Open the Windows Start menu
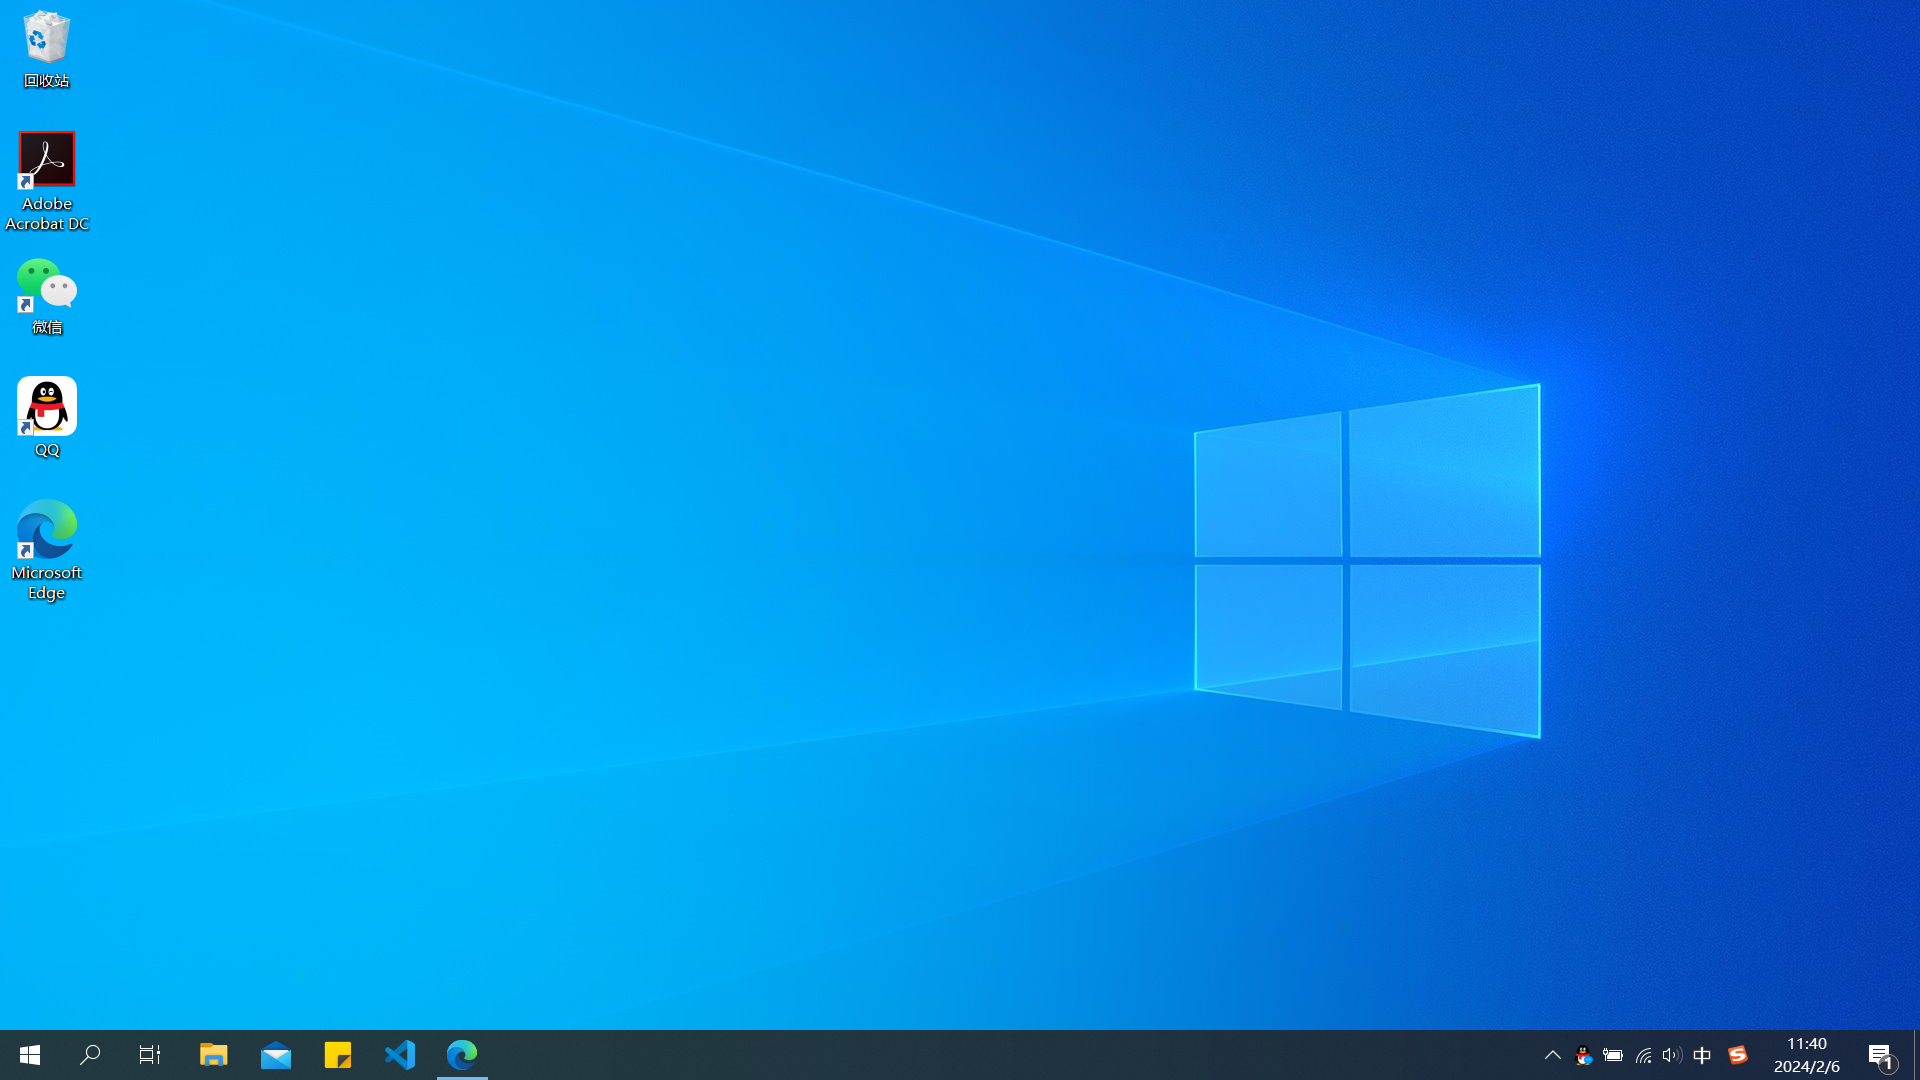Image resolution: width=1920 pixels, height=1080 pixels. click(x=29, y=1055)
